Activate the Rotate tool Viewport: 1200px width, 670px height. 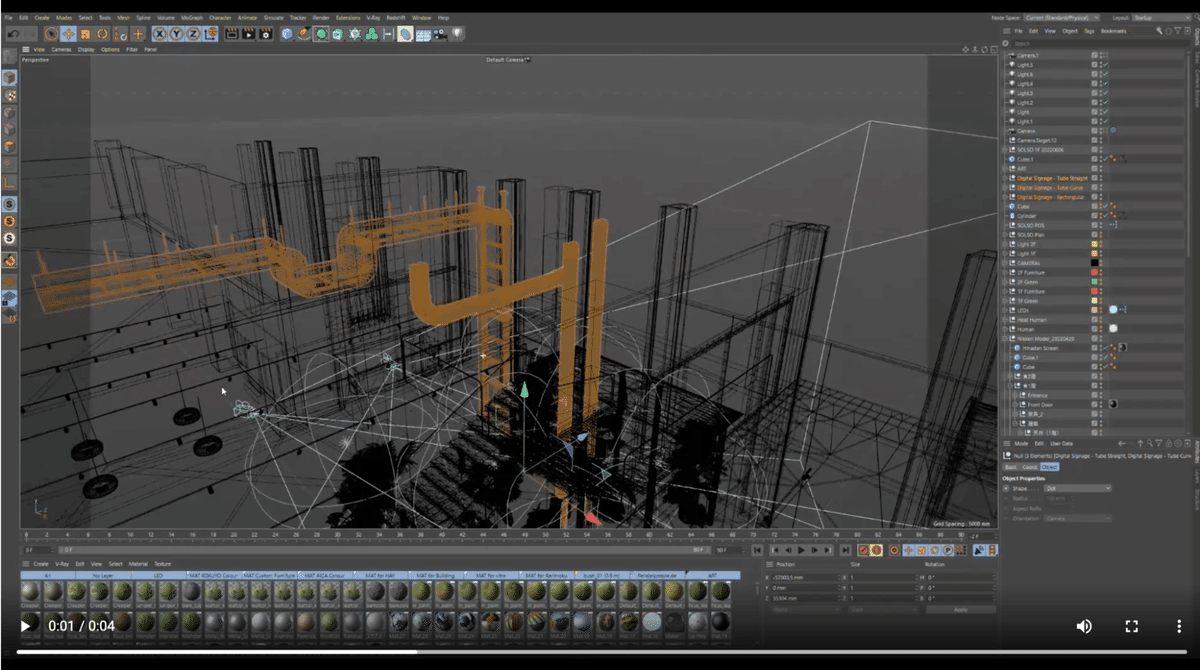[102, 34]
